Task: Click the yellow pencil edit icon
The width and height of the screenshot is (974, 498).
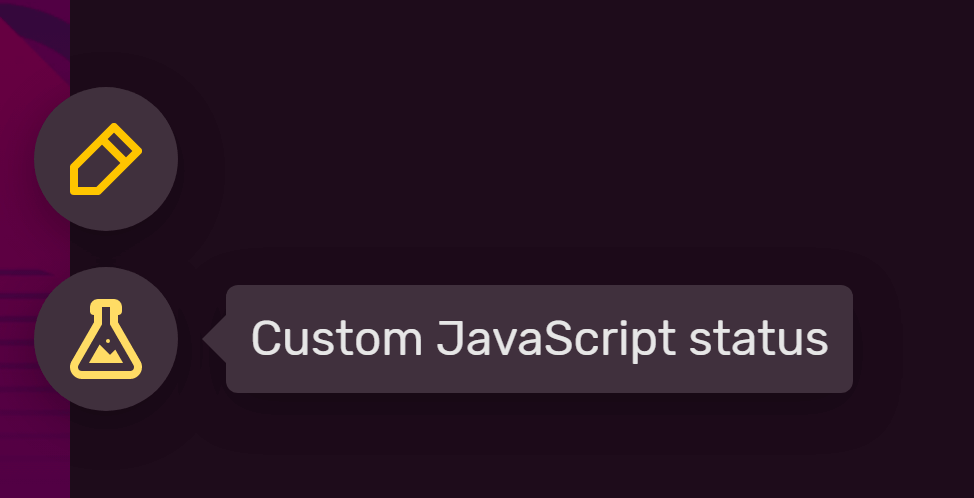Action: pos(106,159)
